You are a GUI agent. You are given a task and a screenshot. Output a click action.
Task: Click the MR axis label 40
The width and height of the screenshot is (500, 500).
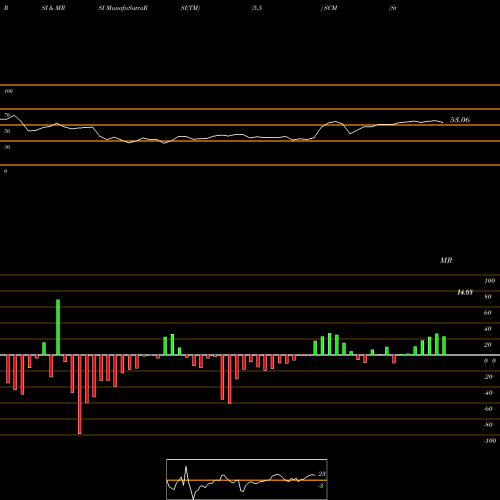pyautogui.click(x=488, y=329)
